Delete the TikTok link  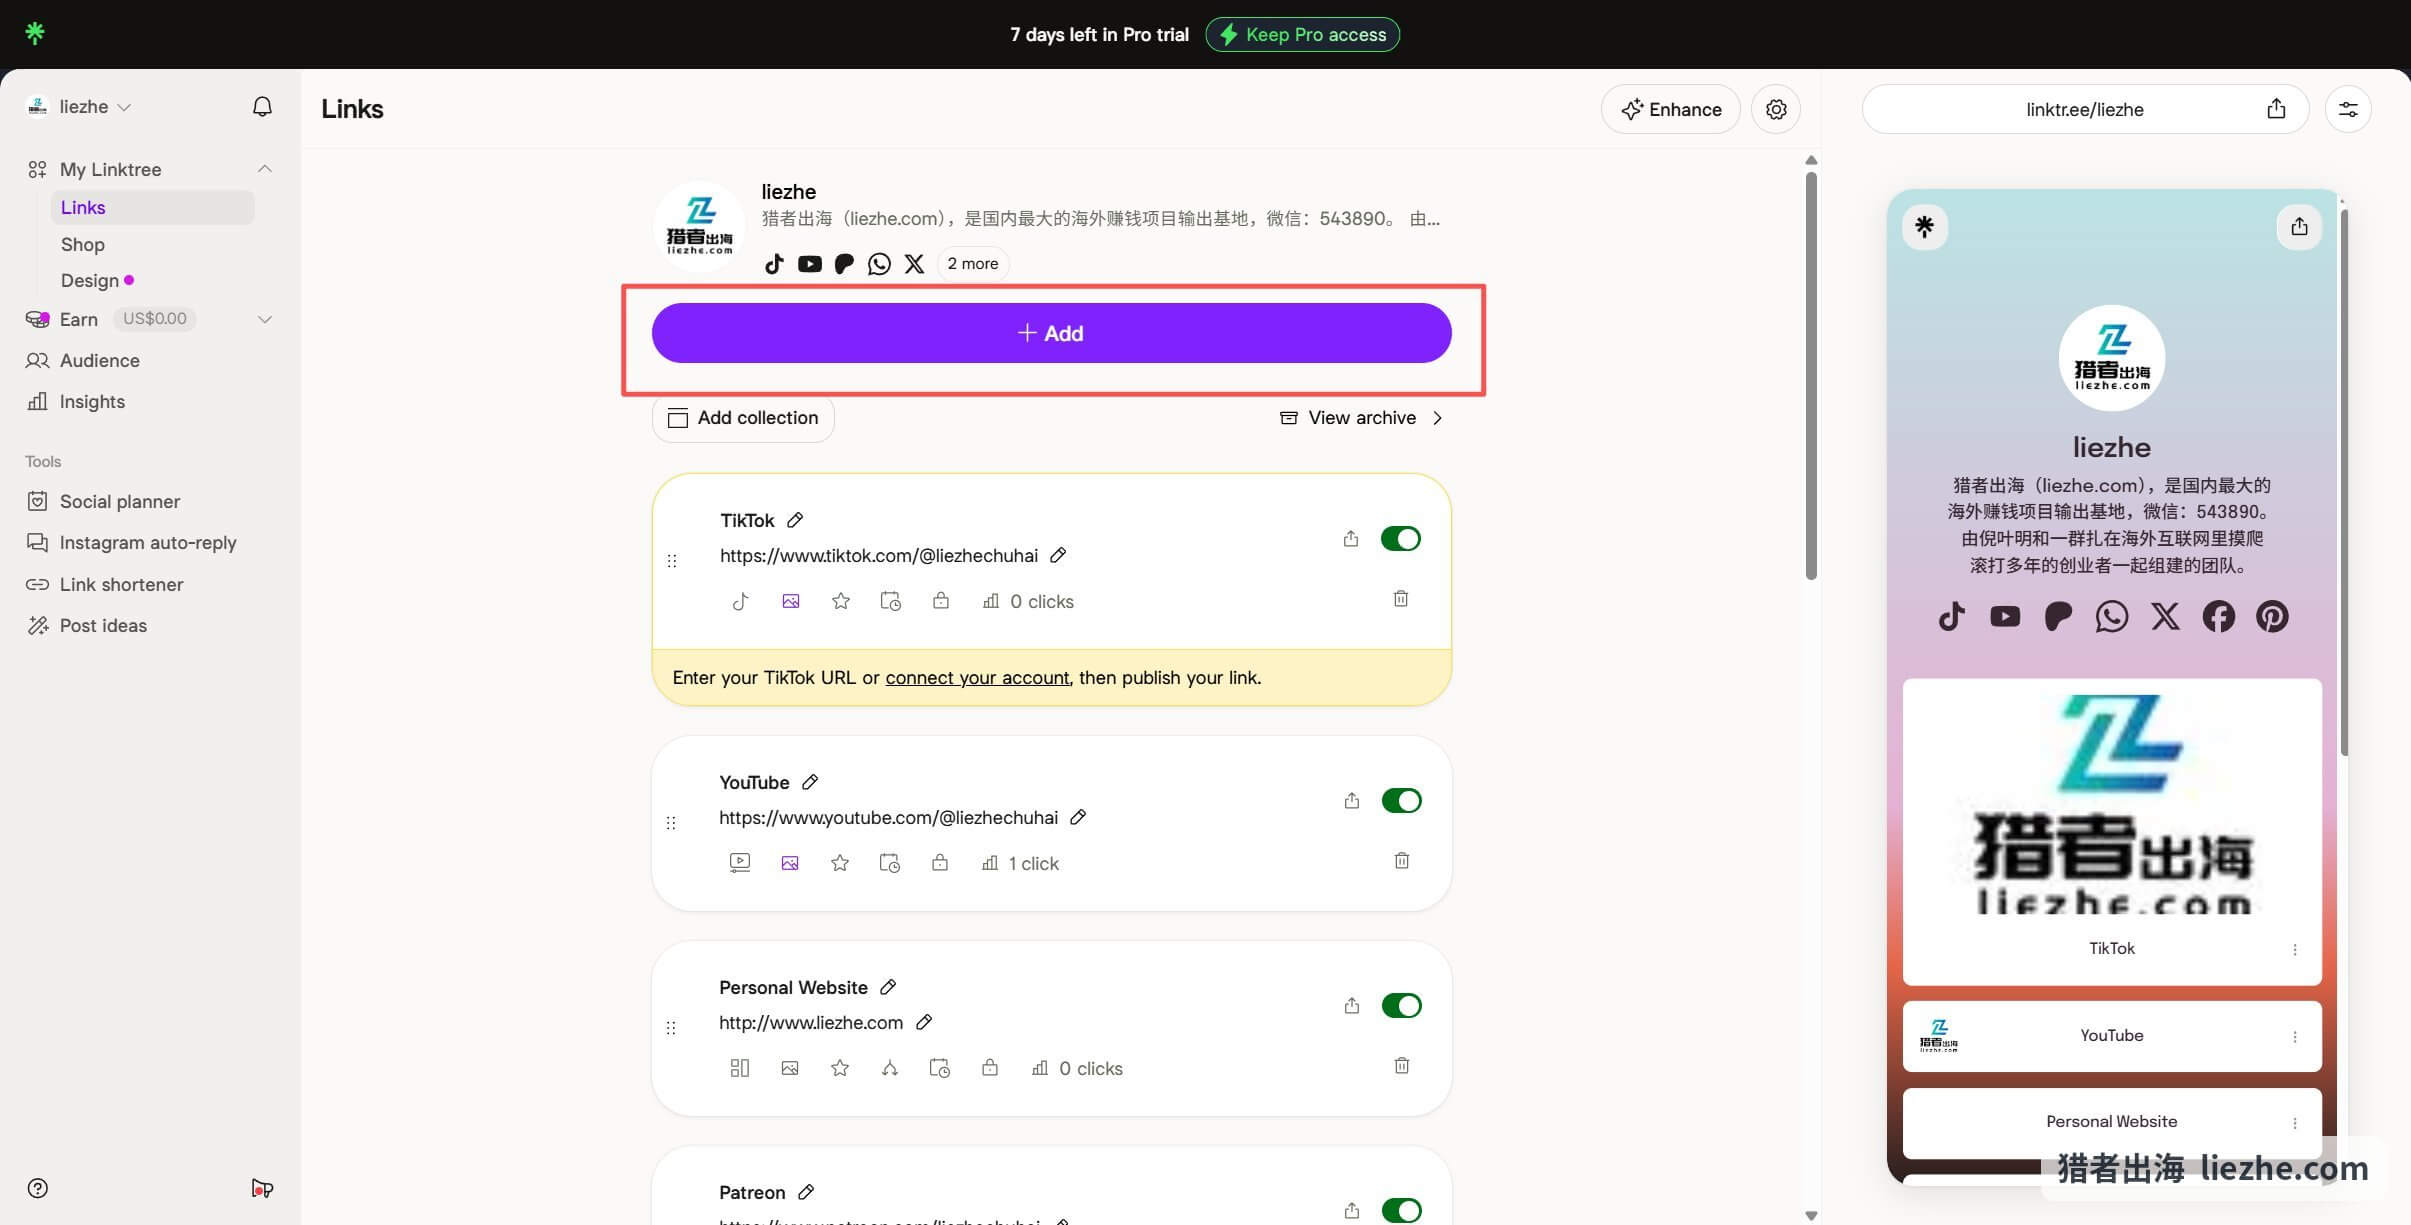[x=1401, y=599]
